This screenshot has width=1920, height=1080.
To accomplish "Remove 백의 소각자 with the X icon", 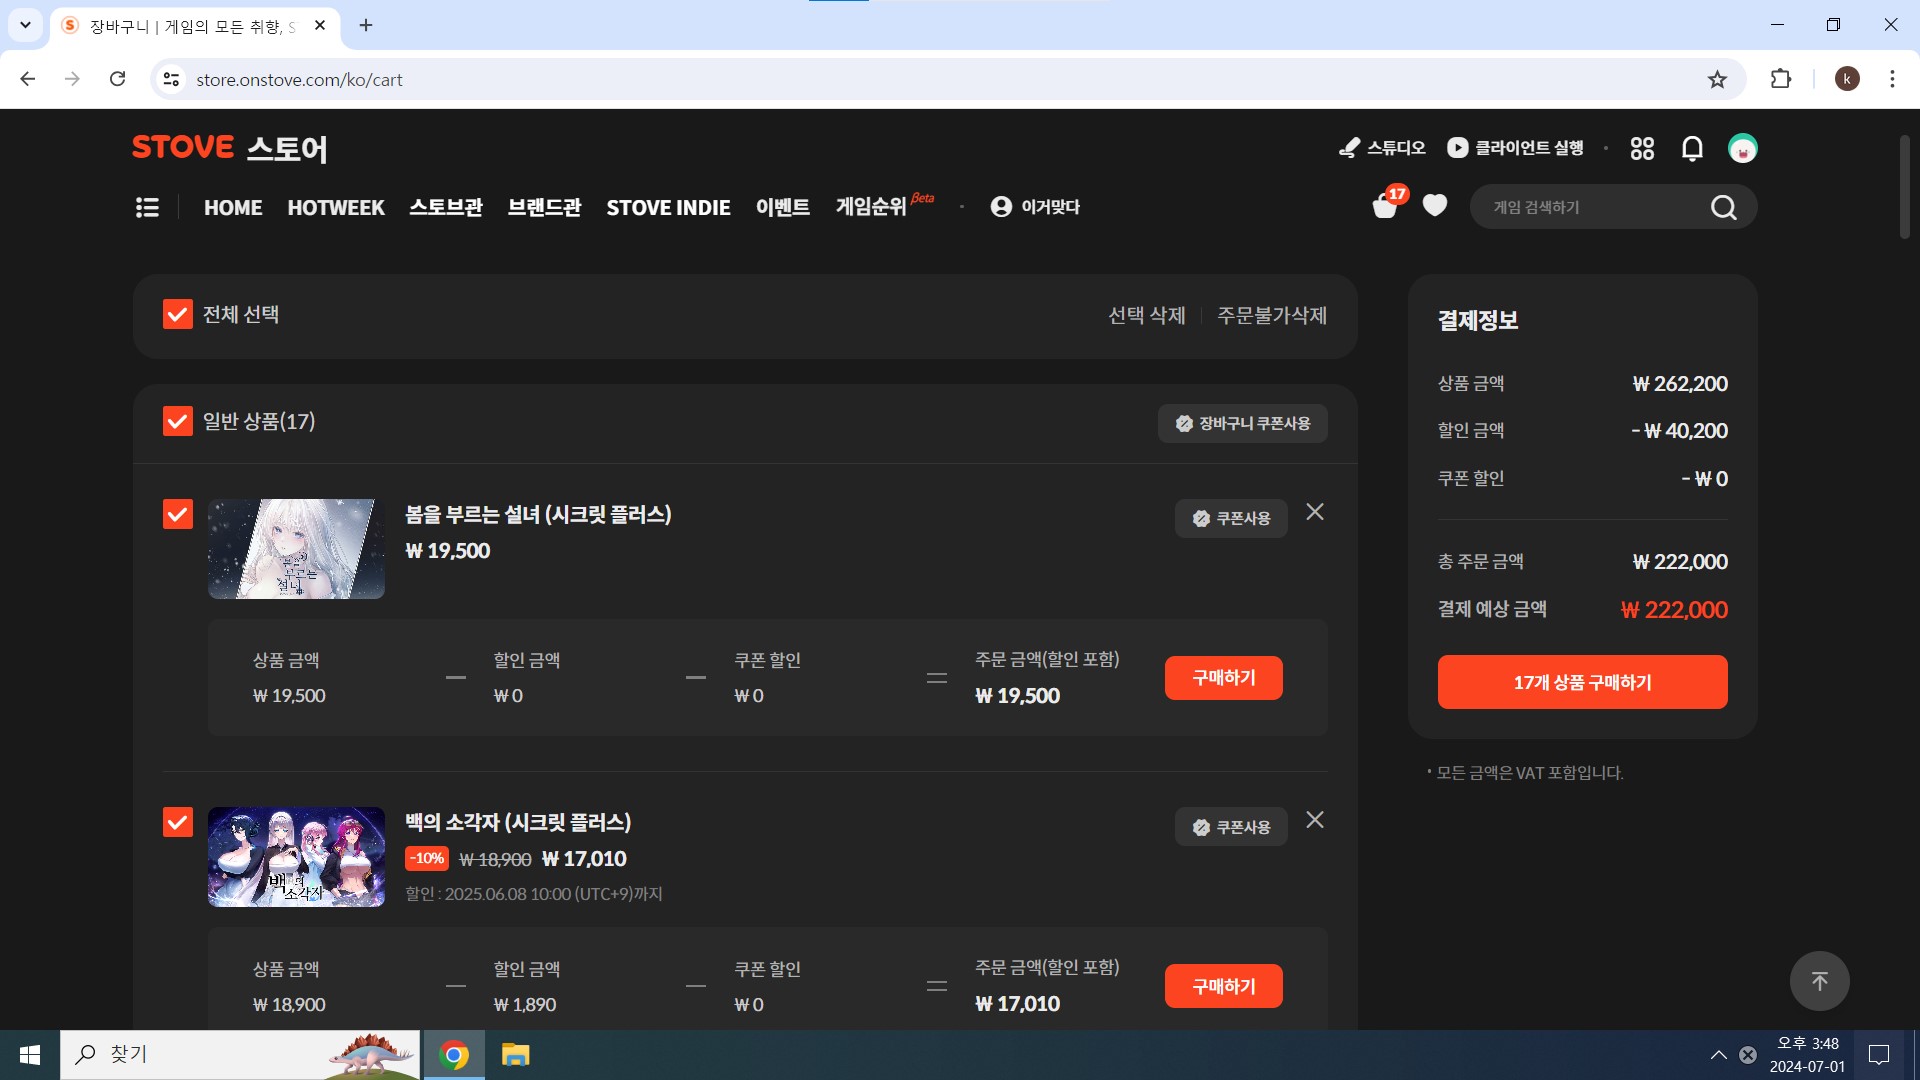I will pos(1315,820).
